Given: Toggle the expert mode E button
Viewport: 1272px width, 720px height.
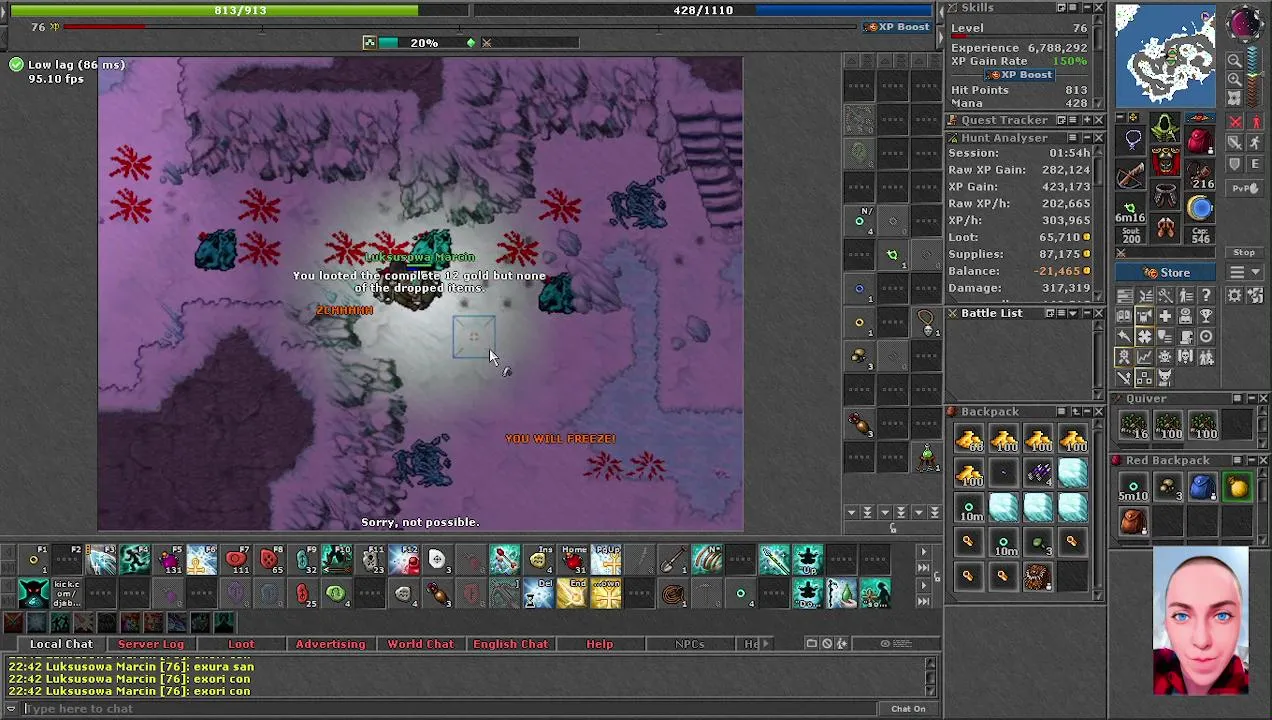Looking at the screenshot, I should [x=1255, y=163].
